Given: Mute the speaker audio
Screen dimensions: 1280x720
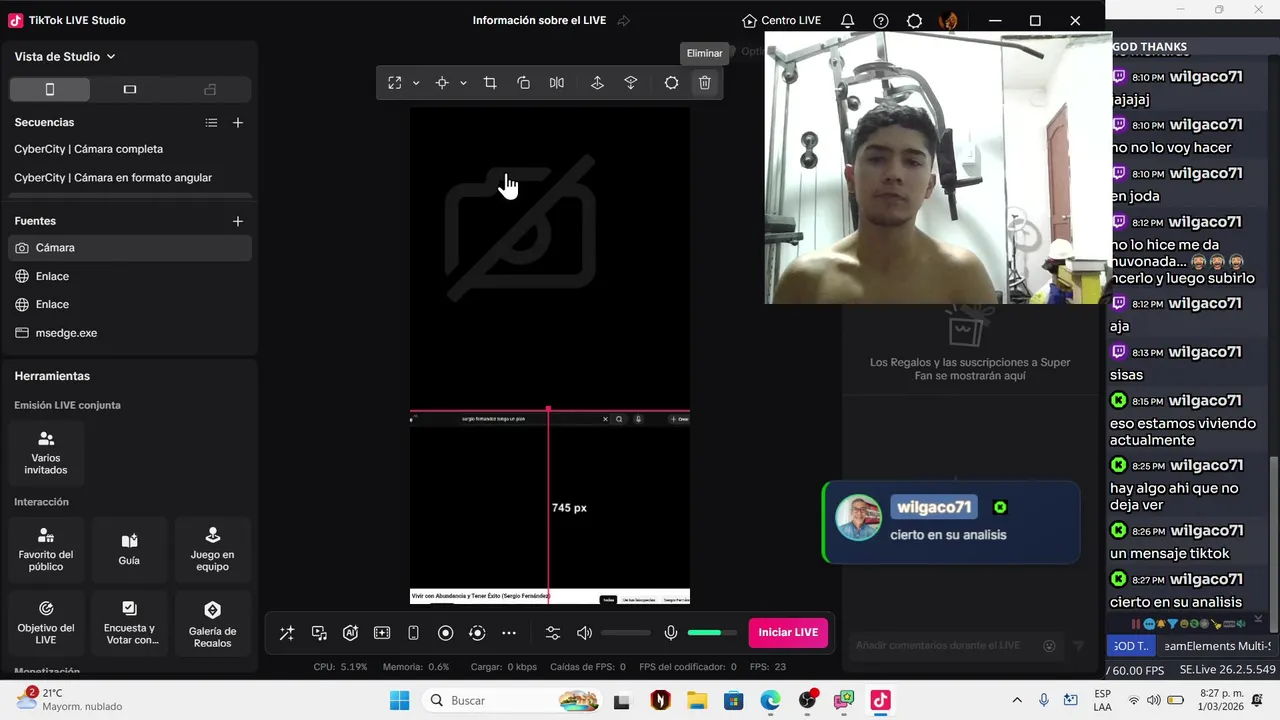Looking at the screenshot, I should pyautogui.click(x=584, y=633).
